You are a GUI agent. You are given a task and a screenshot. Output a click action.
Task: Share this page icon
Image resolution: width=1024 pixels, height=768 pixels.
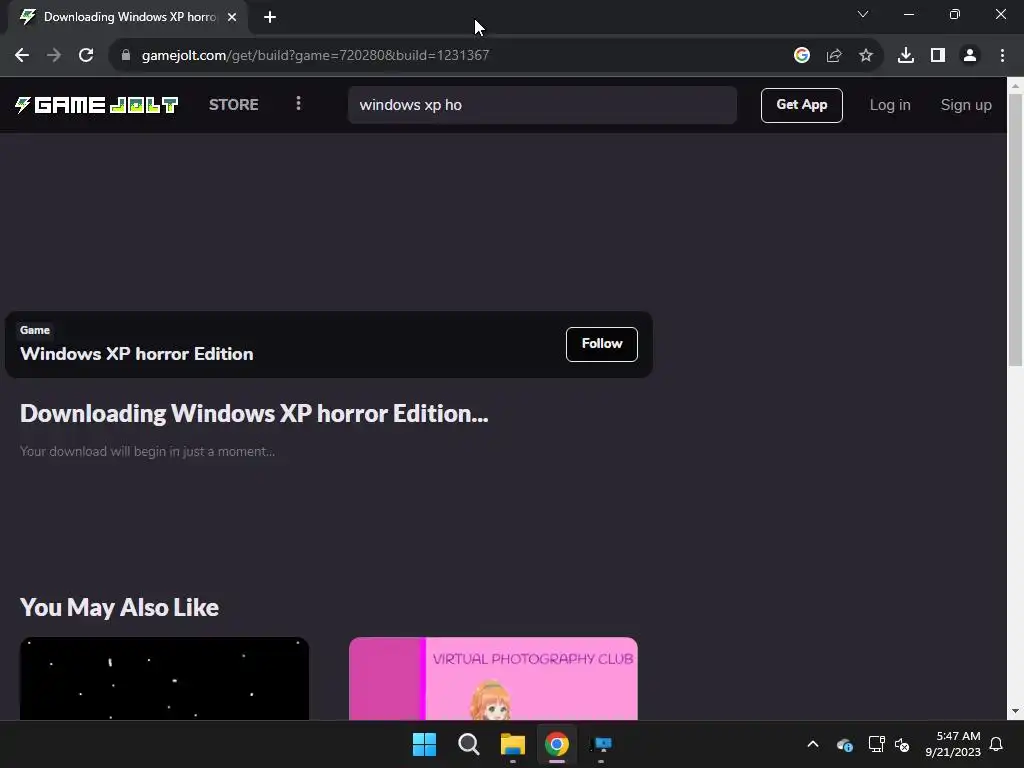click(x=834, y=56)
